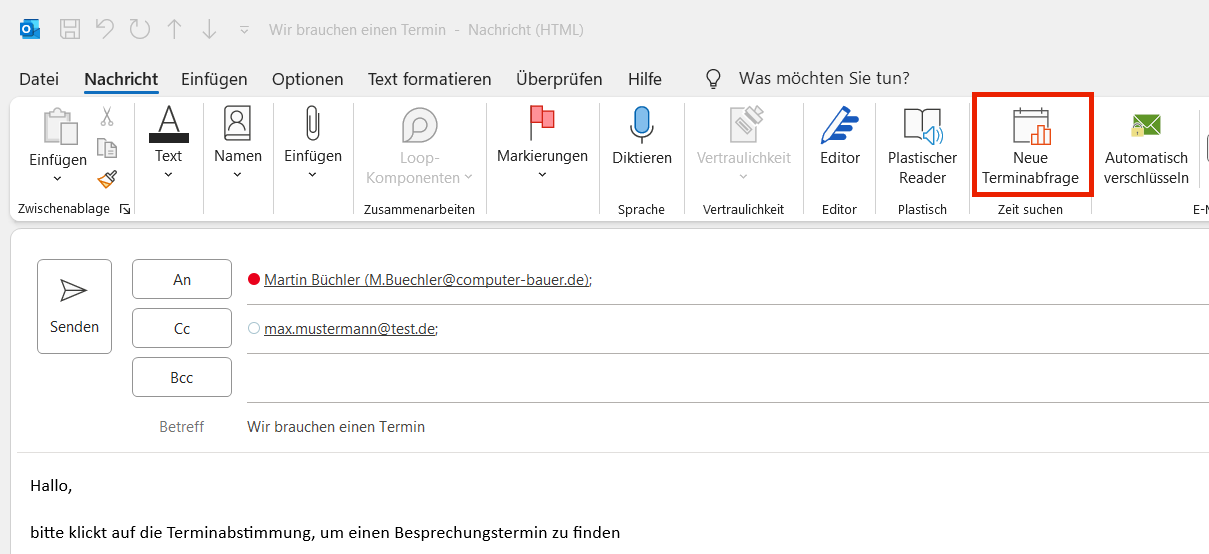Switch to the Optionen ribbon tab
Image resolution: width=1209 pixels, height=554 pixels.
click(307, 79)
